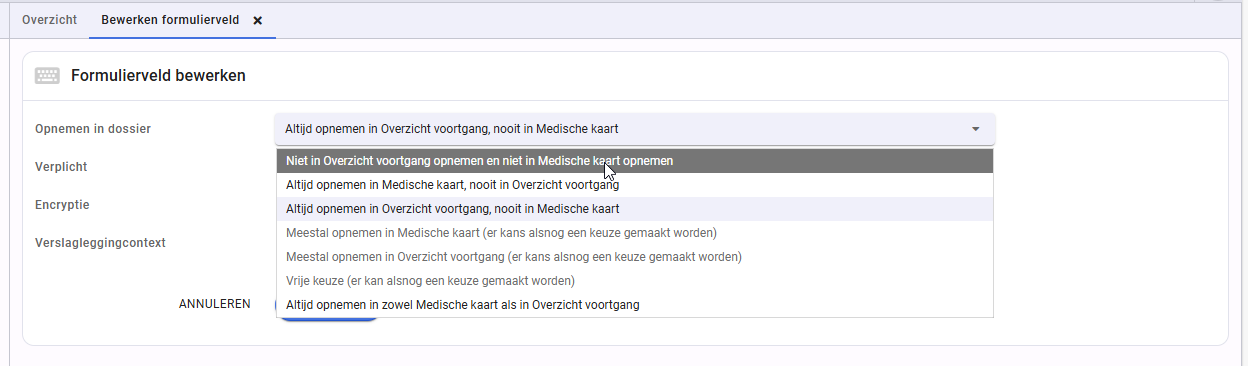Select Meestal opnemen in Overzicht voortgang
1248x366 pixels.
pyautogui.click(x=635, y=257)
